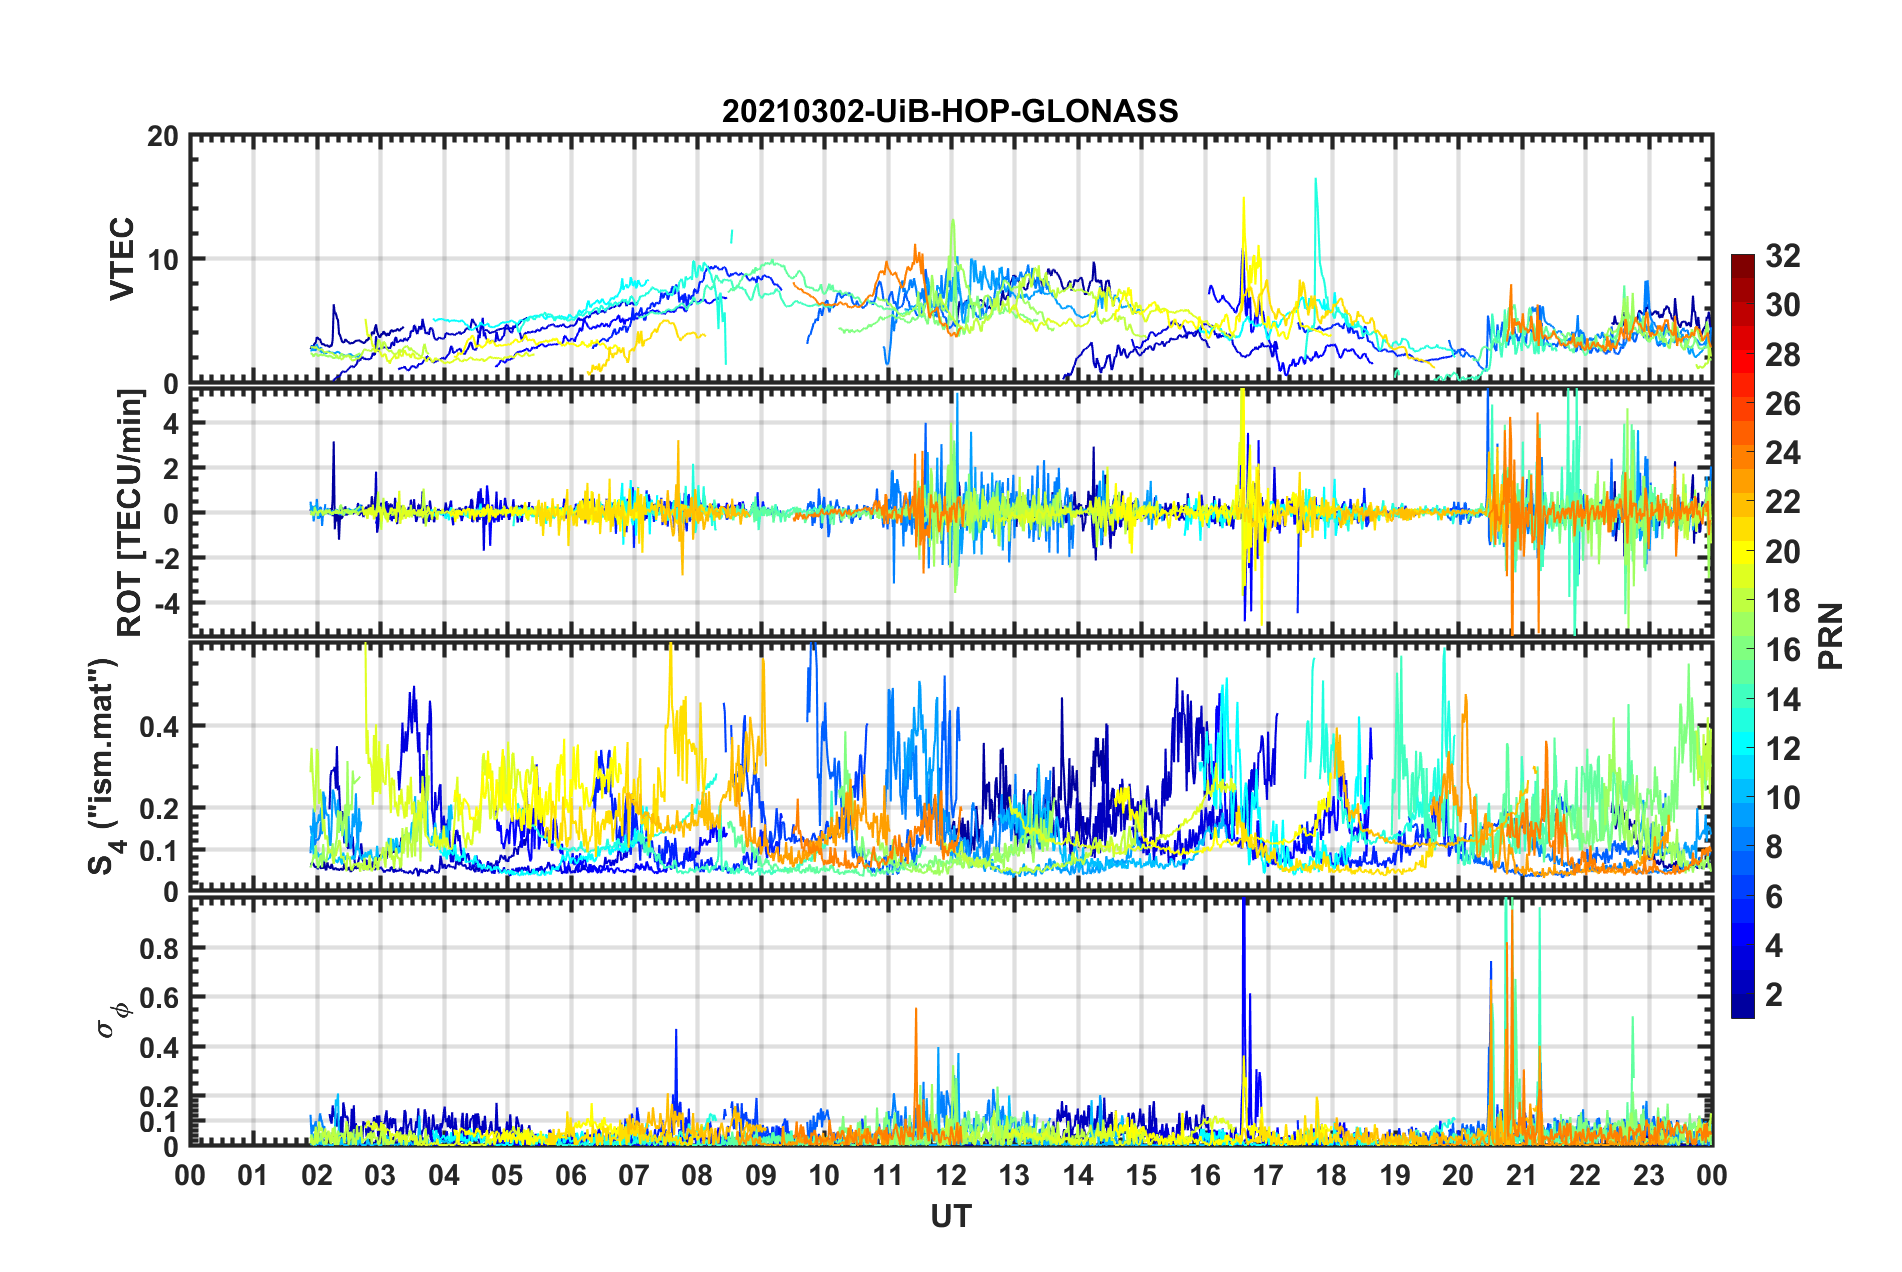Click hour tick 19 on UT axis
This screenshot has height=1272, width=1902.
tap(1395, 1175)
